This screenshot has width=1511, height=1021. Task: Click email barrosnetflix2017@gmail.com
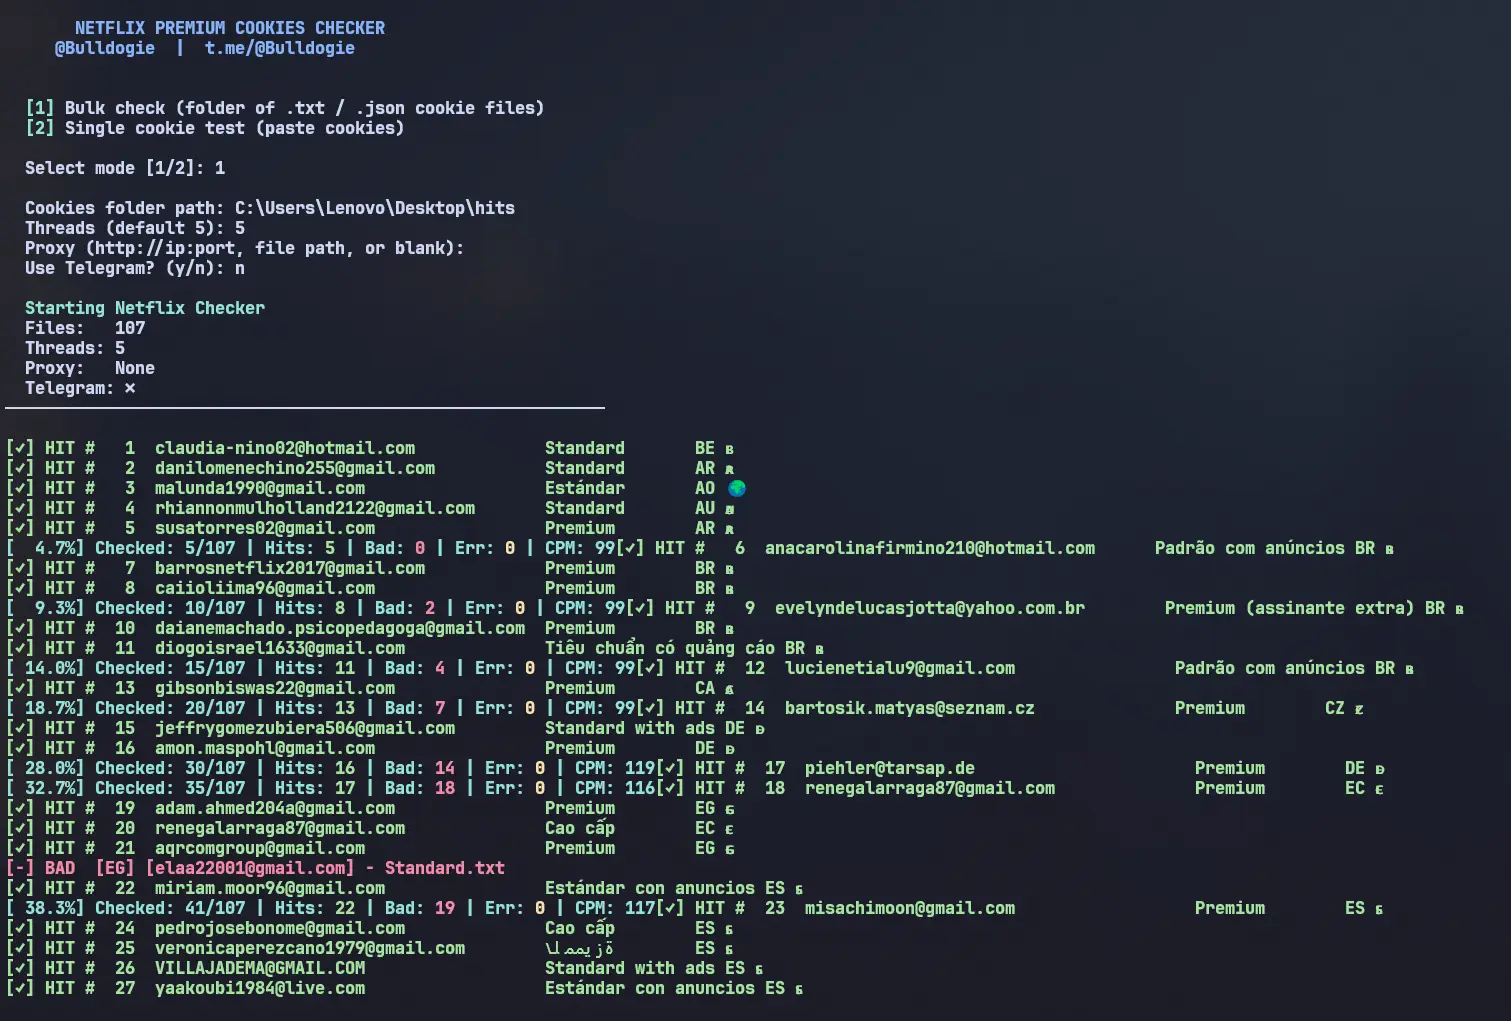[290, 568]
